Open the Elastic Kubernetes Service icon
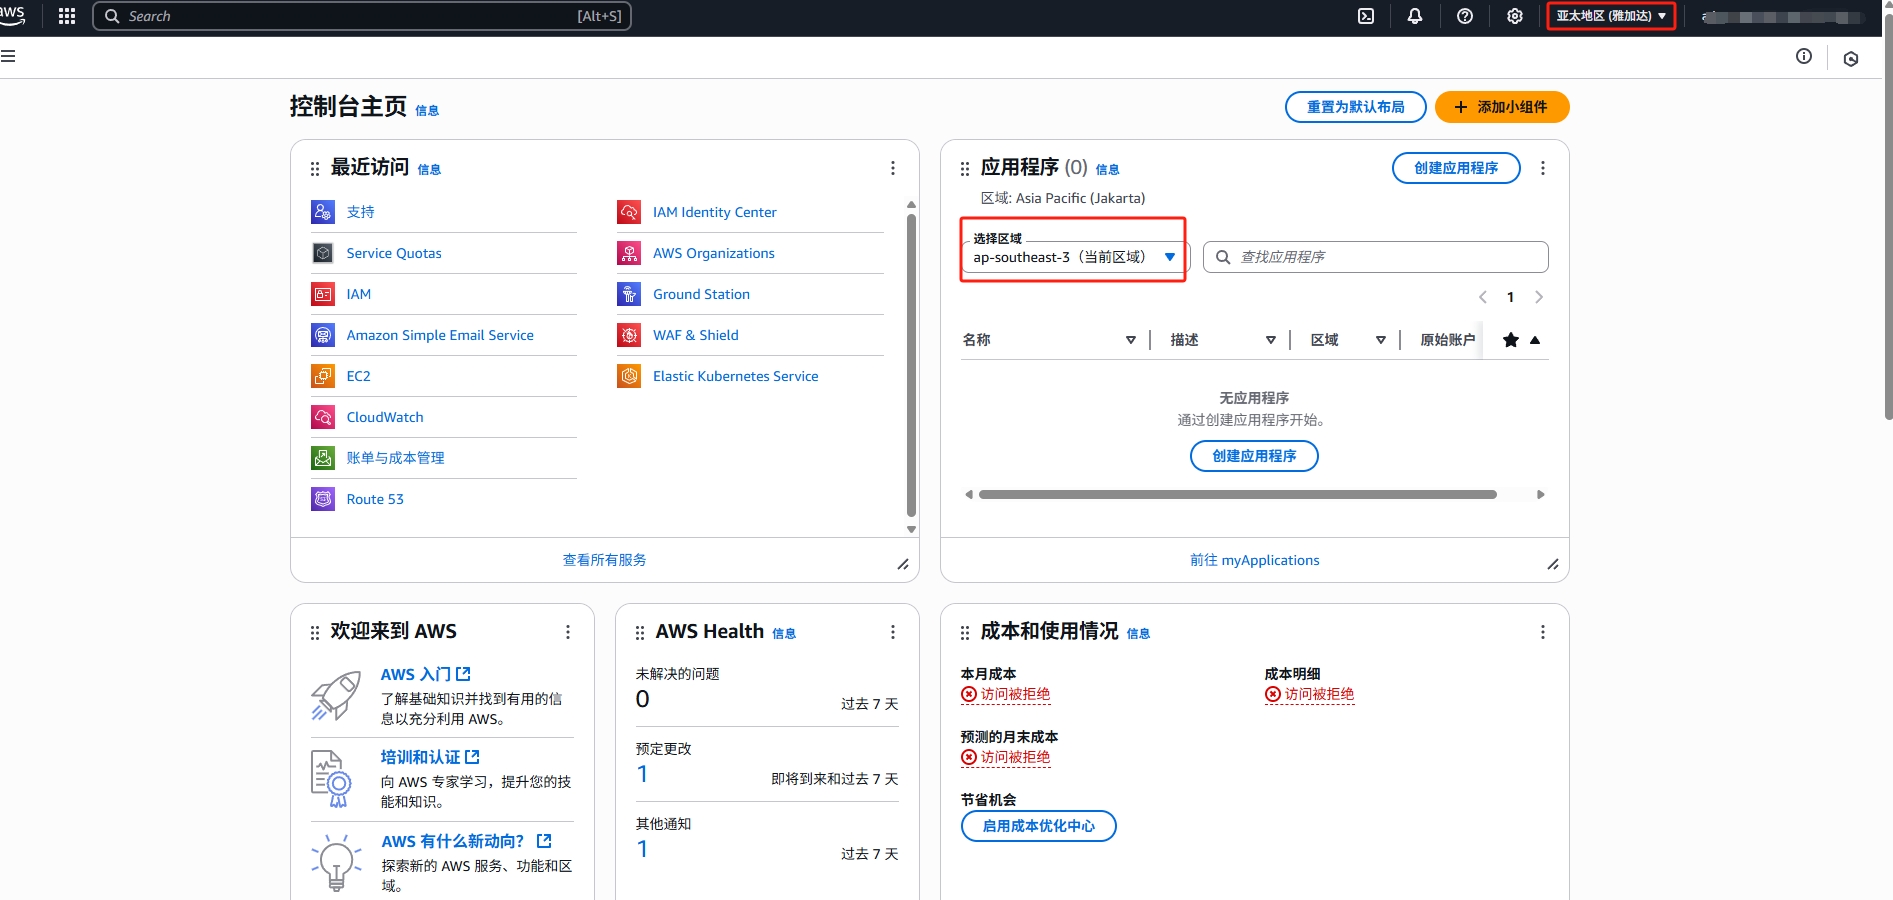Image resolution: width=1893 pixels, height=900 pixels. click(x=629, y=376)
